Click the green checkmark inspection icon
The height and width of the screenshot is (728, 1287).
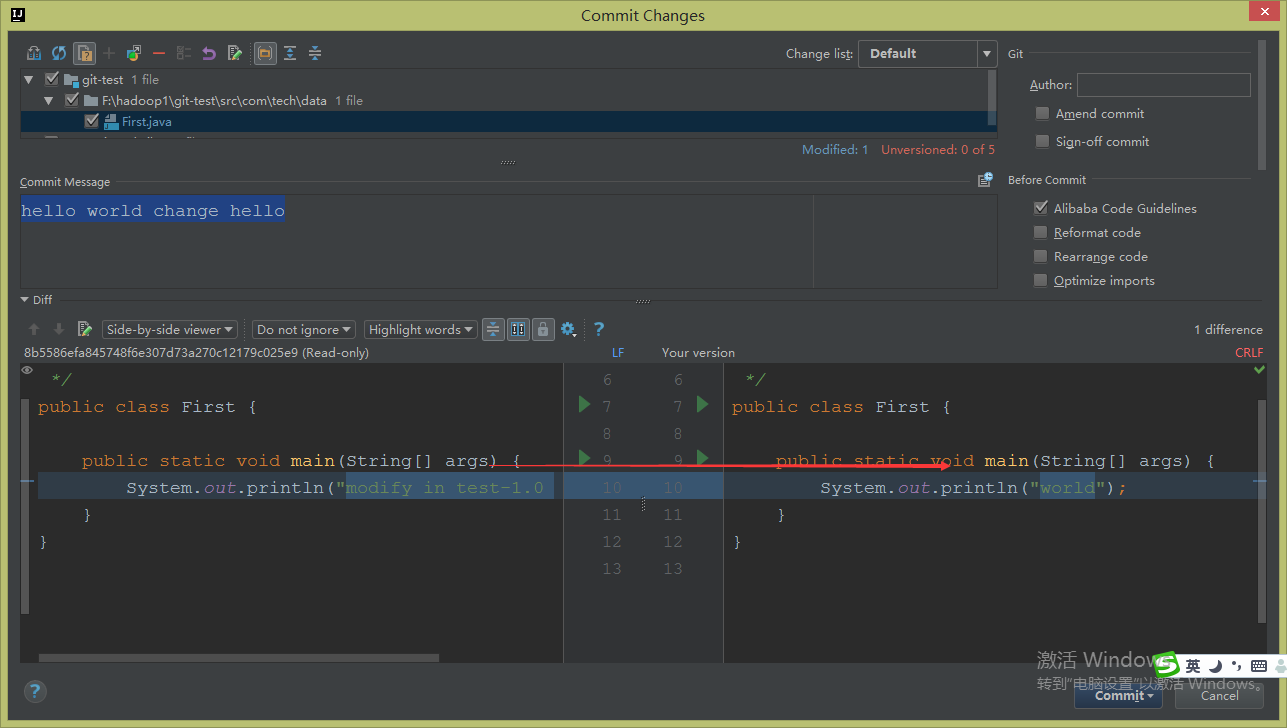pos(1259,370)
